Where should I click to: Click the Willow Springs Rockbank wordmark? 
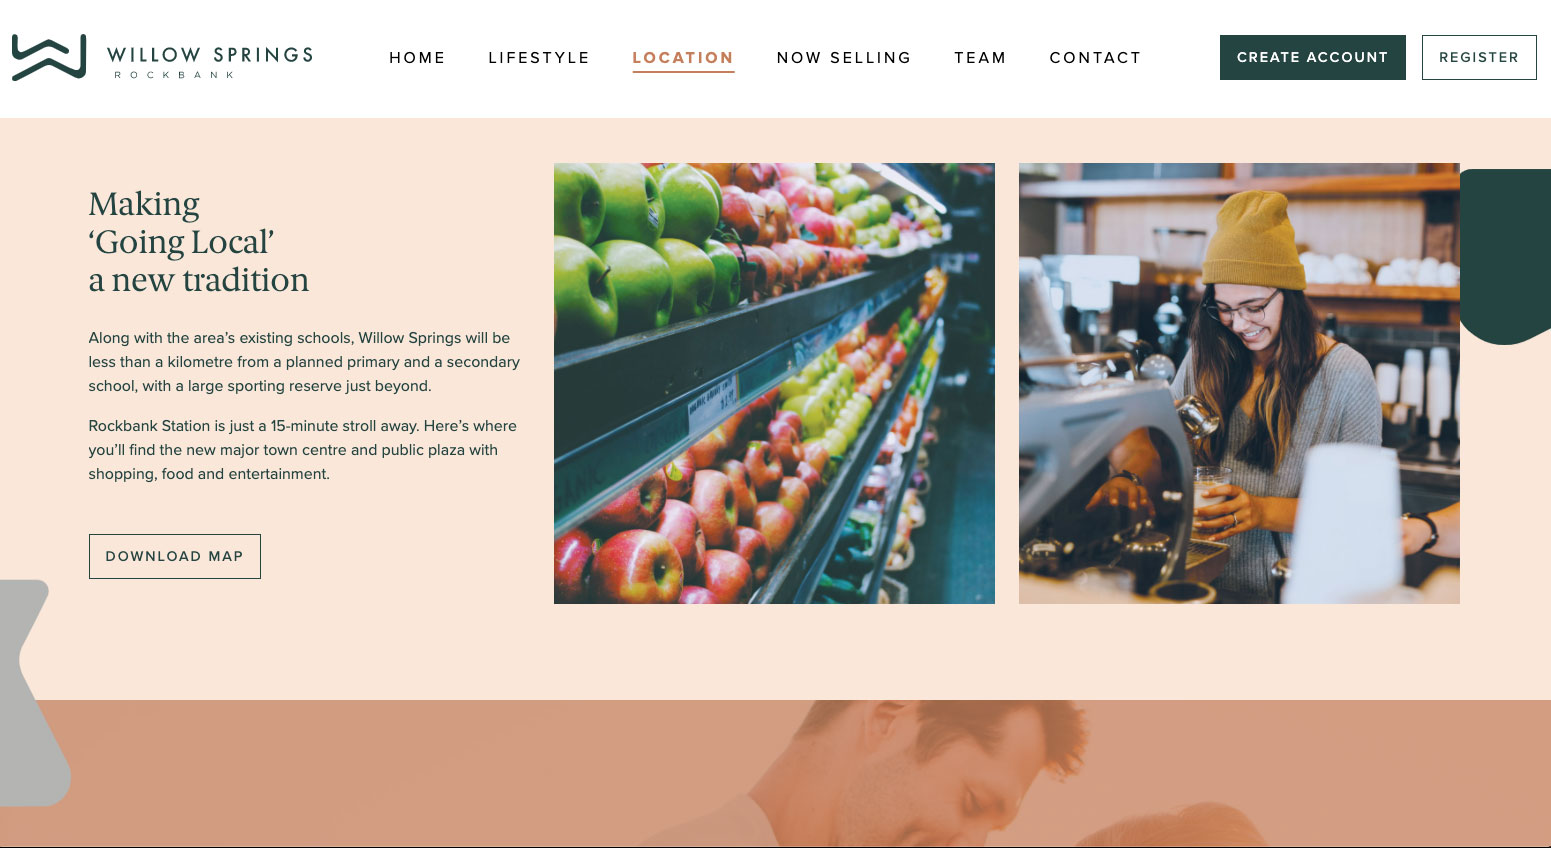pyautogui.click(x=210, y=61)
